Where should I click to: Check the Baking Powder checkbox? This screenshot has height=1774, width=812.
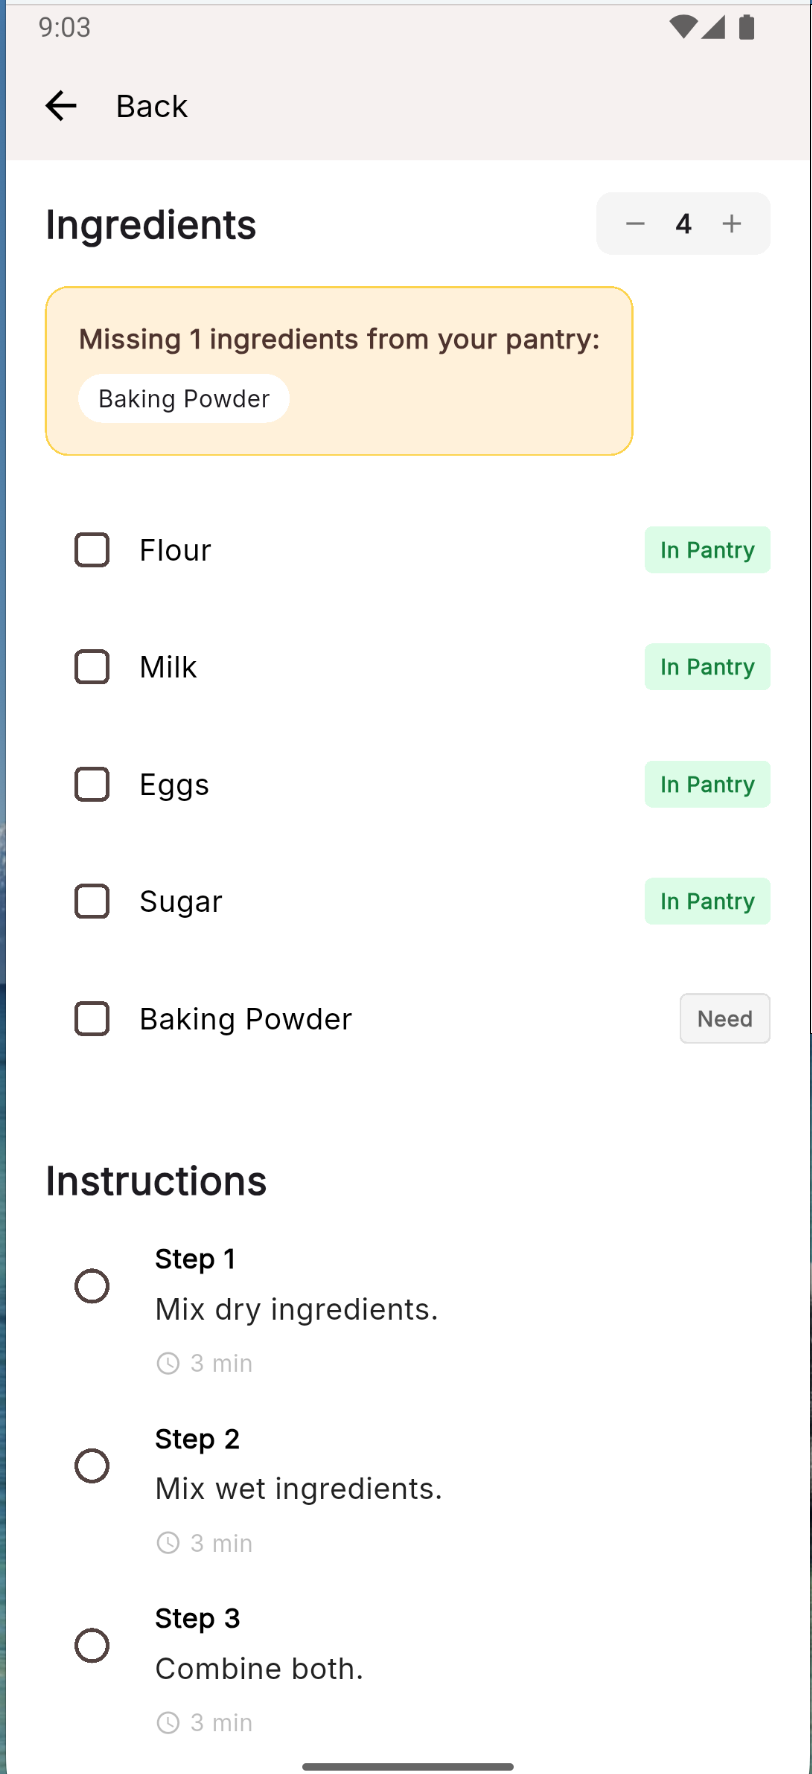(92, 1019)
